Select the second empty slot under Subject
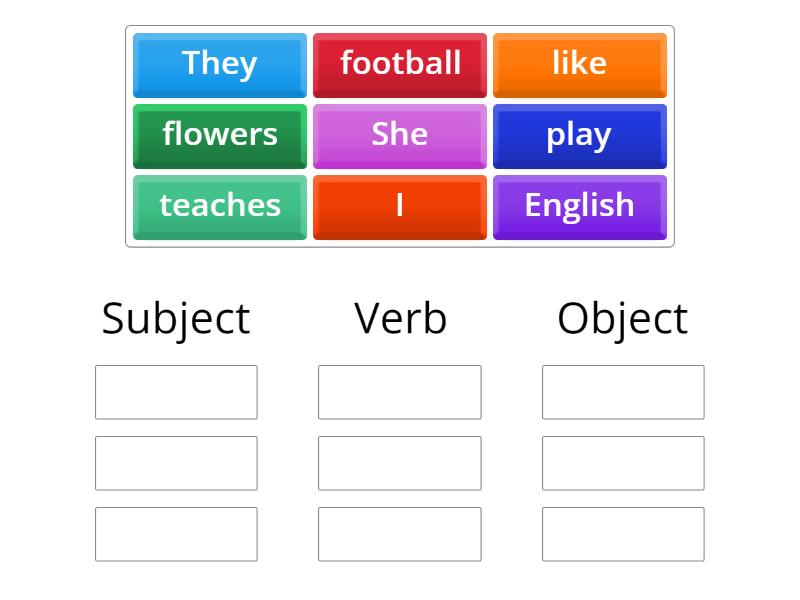Screen dimensions: 800x600 pyautogui.click(x=176, y=462)
